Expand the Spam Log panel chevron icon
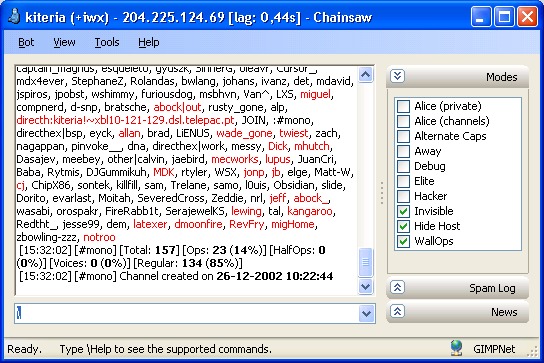Screen dimensions: 544x363 [397, 288]
